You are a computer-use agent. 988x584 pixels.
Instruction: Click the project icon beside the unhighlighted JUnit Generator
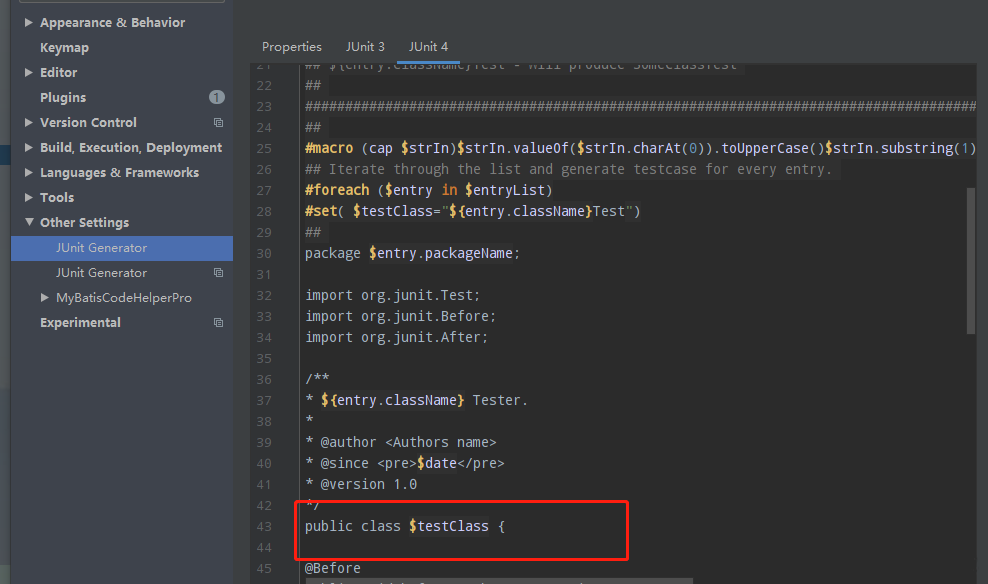coord(218,272)
